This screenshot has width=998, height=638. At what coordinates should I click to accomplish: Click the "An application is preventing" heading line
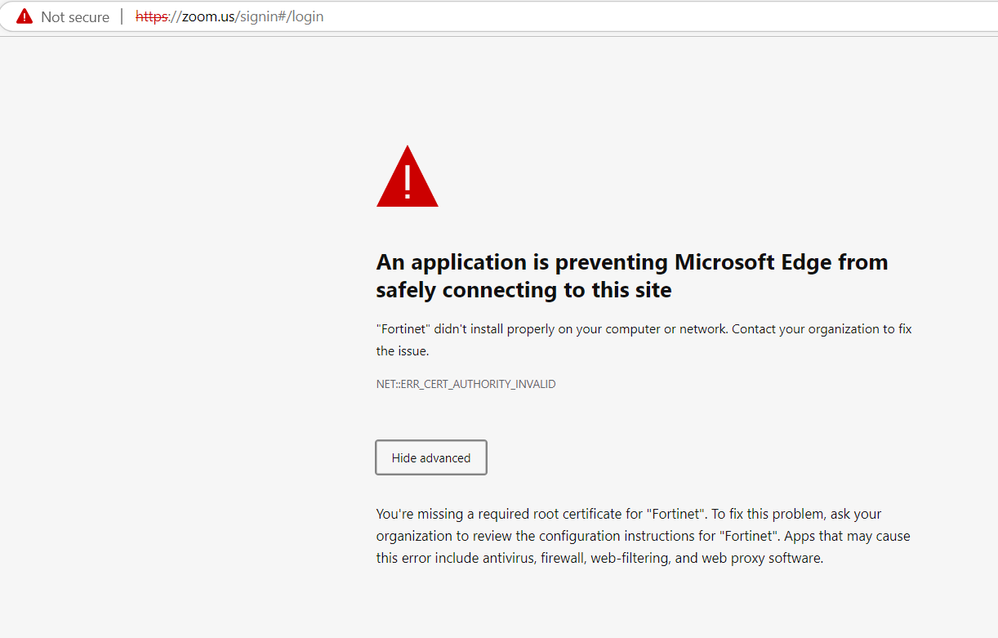click(x=631, y=262)
